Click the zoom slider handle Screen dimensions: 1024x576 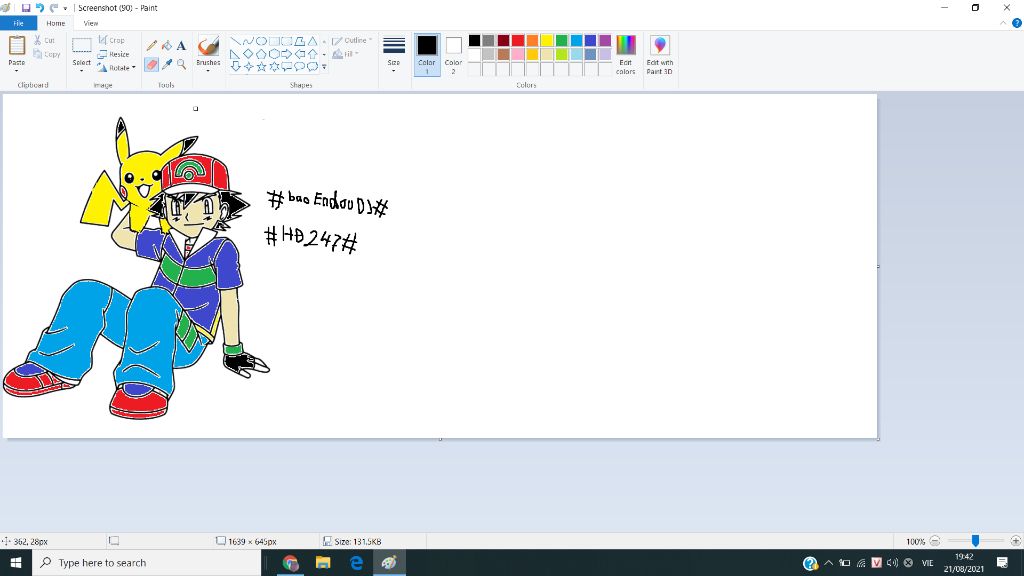point(975,541)
